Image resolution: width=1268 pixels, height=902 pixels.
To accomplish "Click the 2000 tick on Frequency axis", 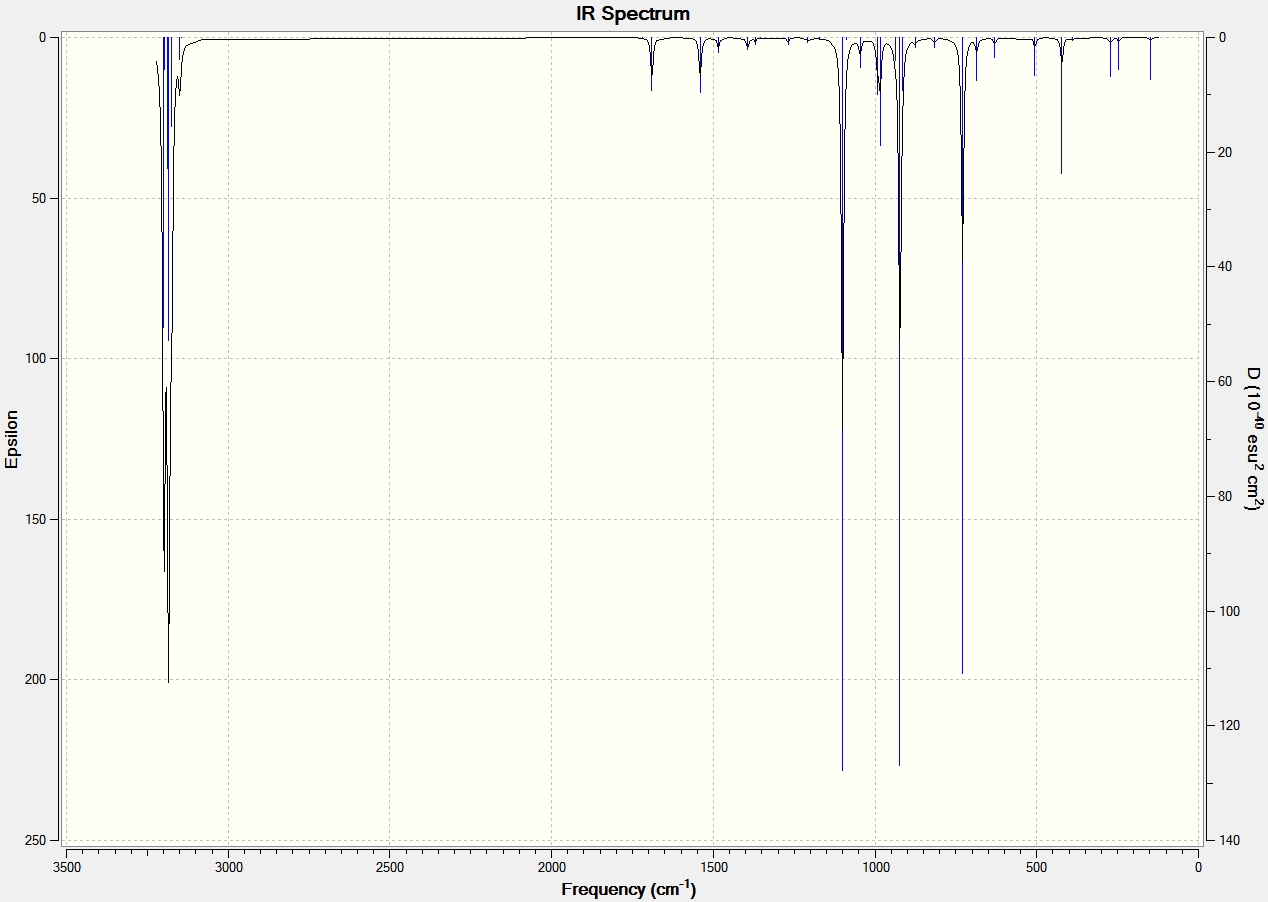I will [x=552, y=868].
